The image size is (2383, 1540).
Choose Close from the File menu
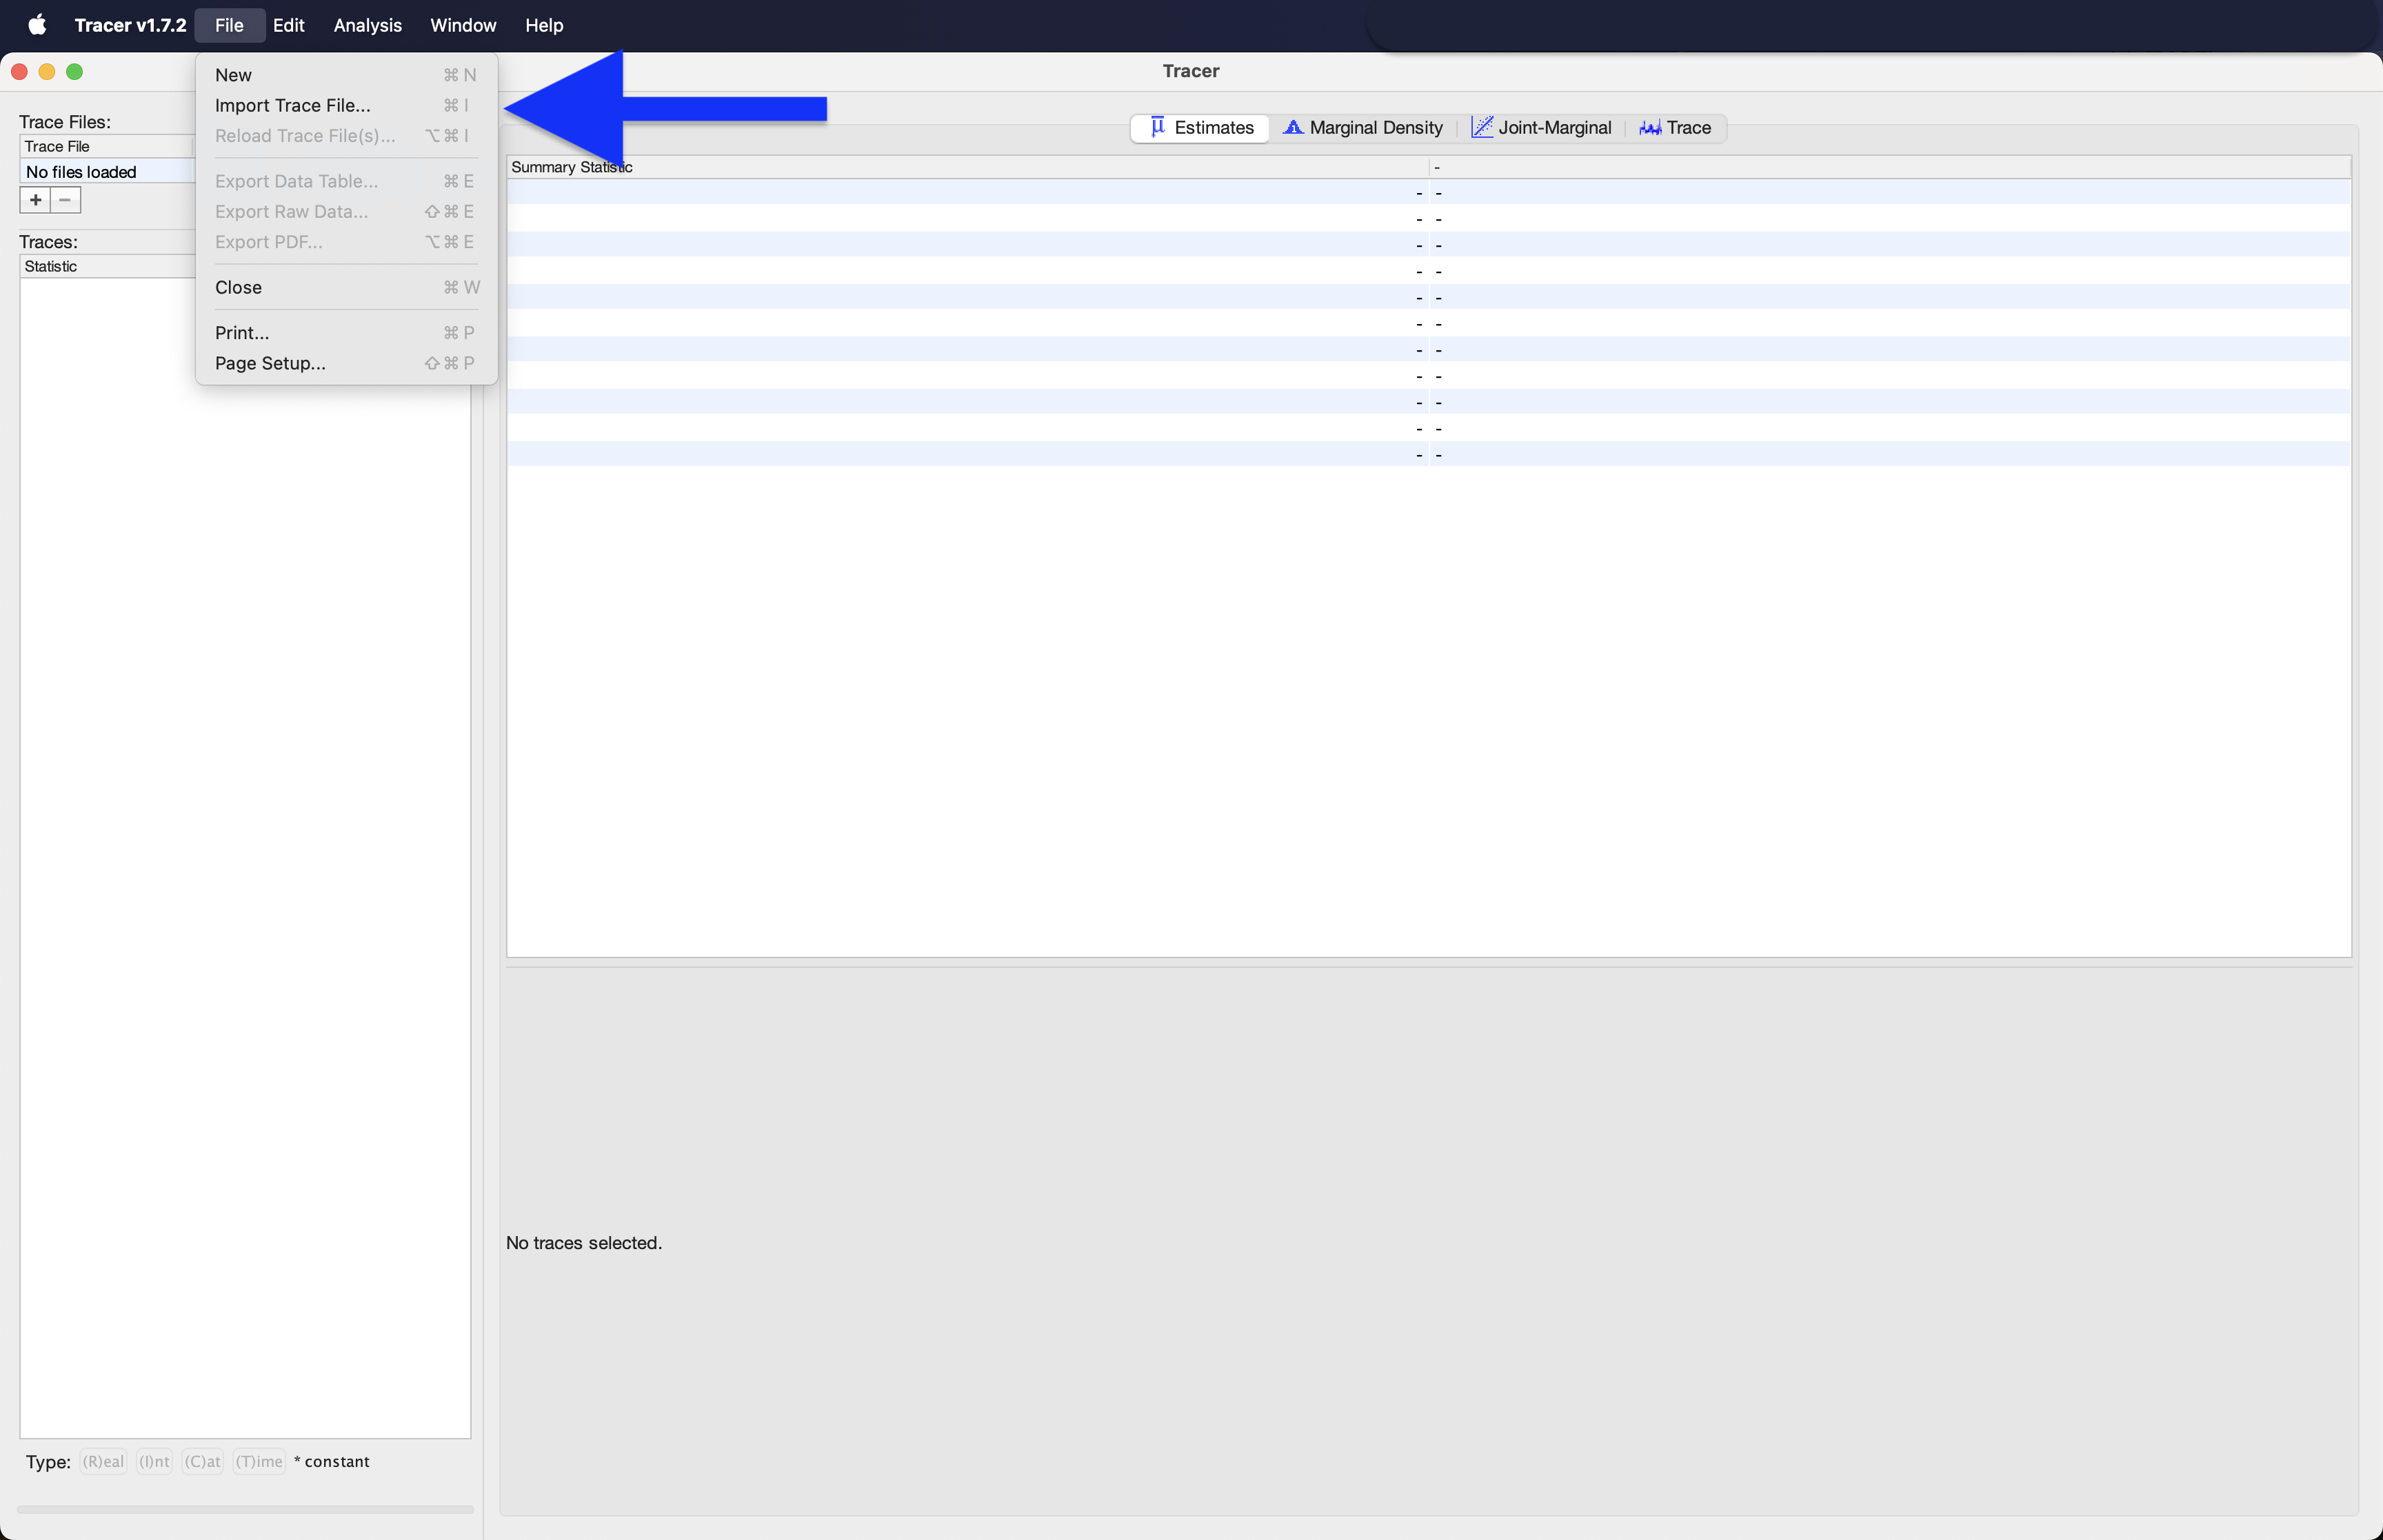point(346,287)
